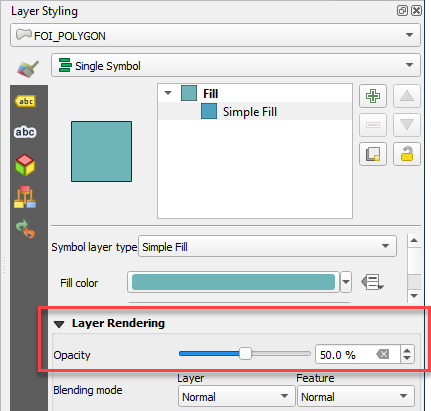
Task: Open the Fill color data-defined override
Action: click(372, 283)
